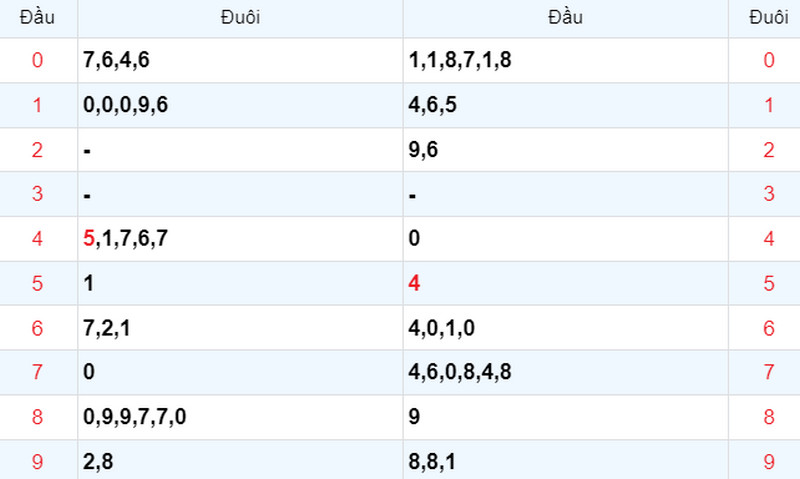
Task: Select the cell containing 1,1,8,7,1,8
Action: coord(565,60)
